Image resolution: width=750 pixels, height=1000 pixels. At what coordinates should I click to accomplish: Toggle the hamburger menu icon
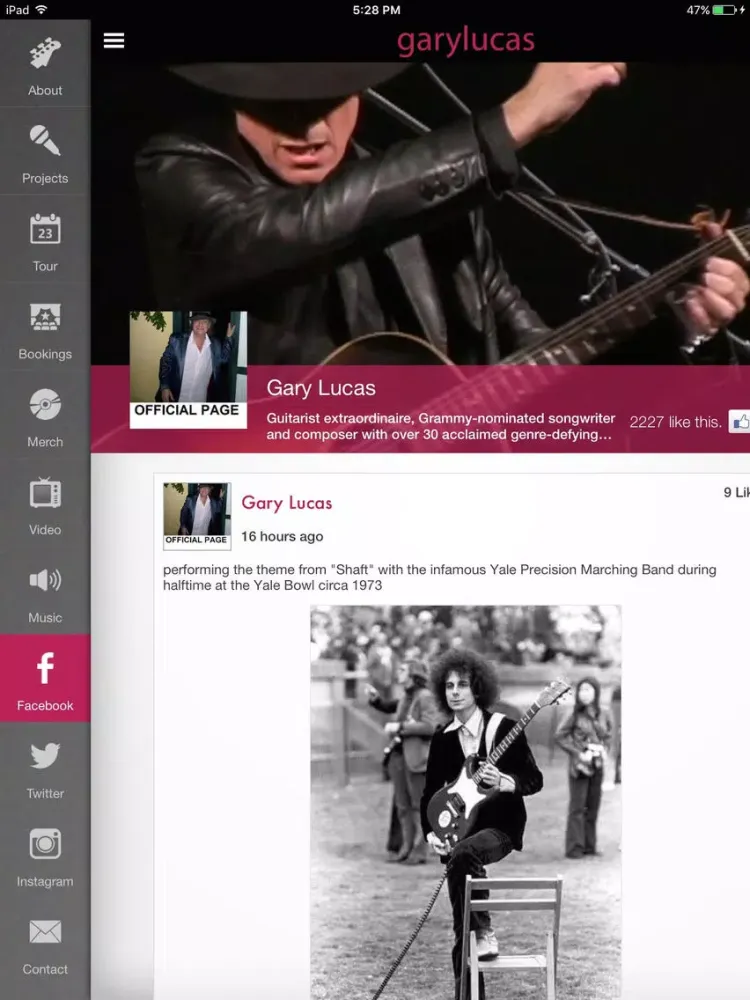pyautogui.click(x=114, y=40)
